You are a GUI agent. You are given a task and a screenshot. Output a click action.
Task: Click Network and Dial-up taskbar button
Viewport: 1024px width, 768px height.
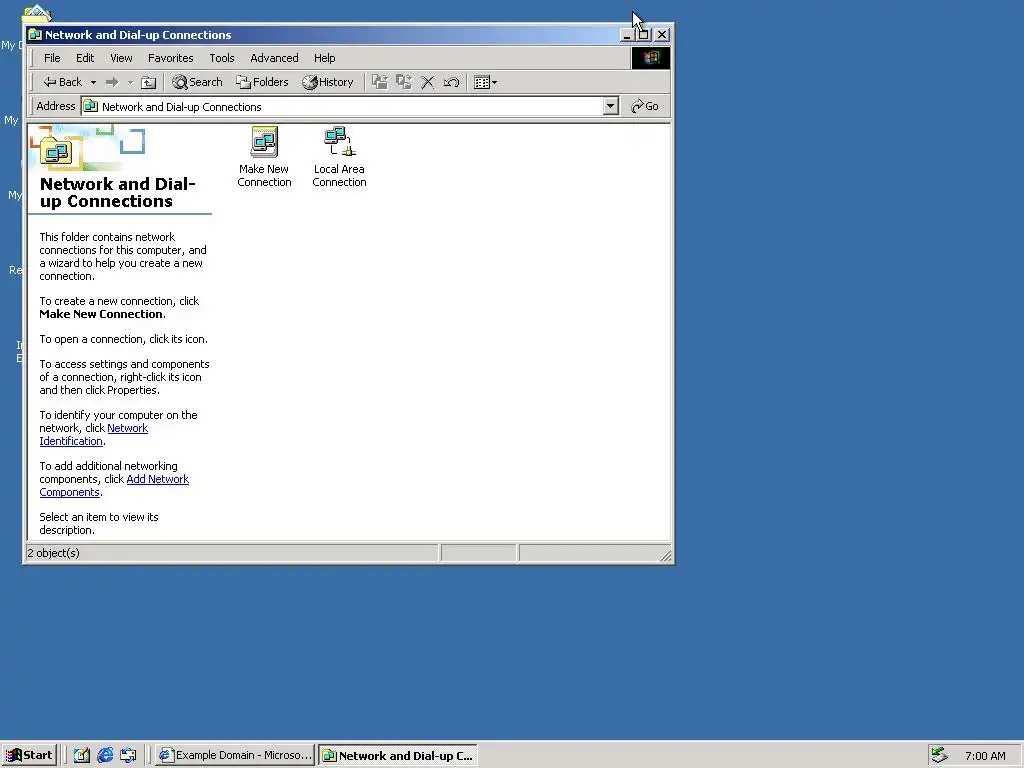tap(398, 755)
